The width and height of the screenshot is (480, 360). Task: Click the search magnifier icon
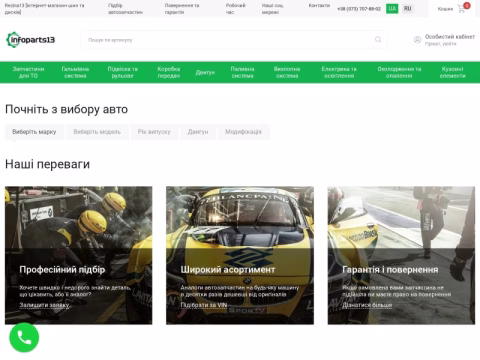pyautogui.click(x=378, y=40)
